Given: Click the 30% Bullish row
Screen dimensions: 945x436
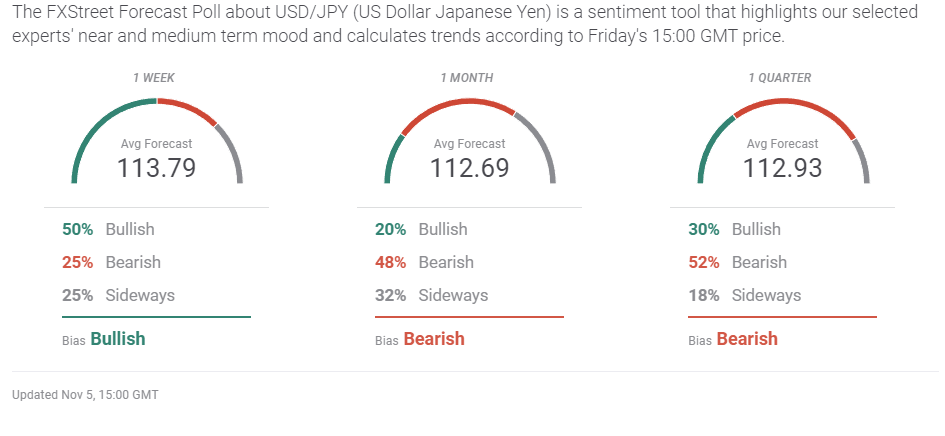Looking at the screenshot, I should 734,229.
